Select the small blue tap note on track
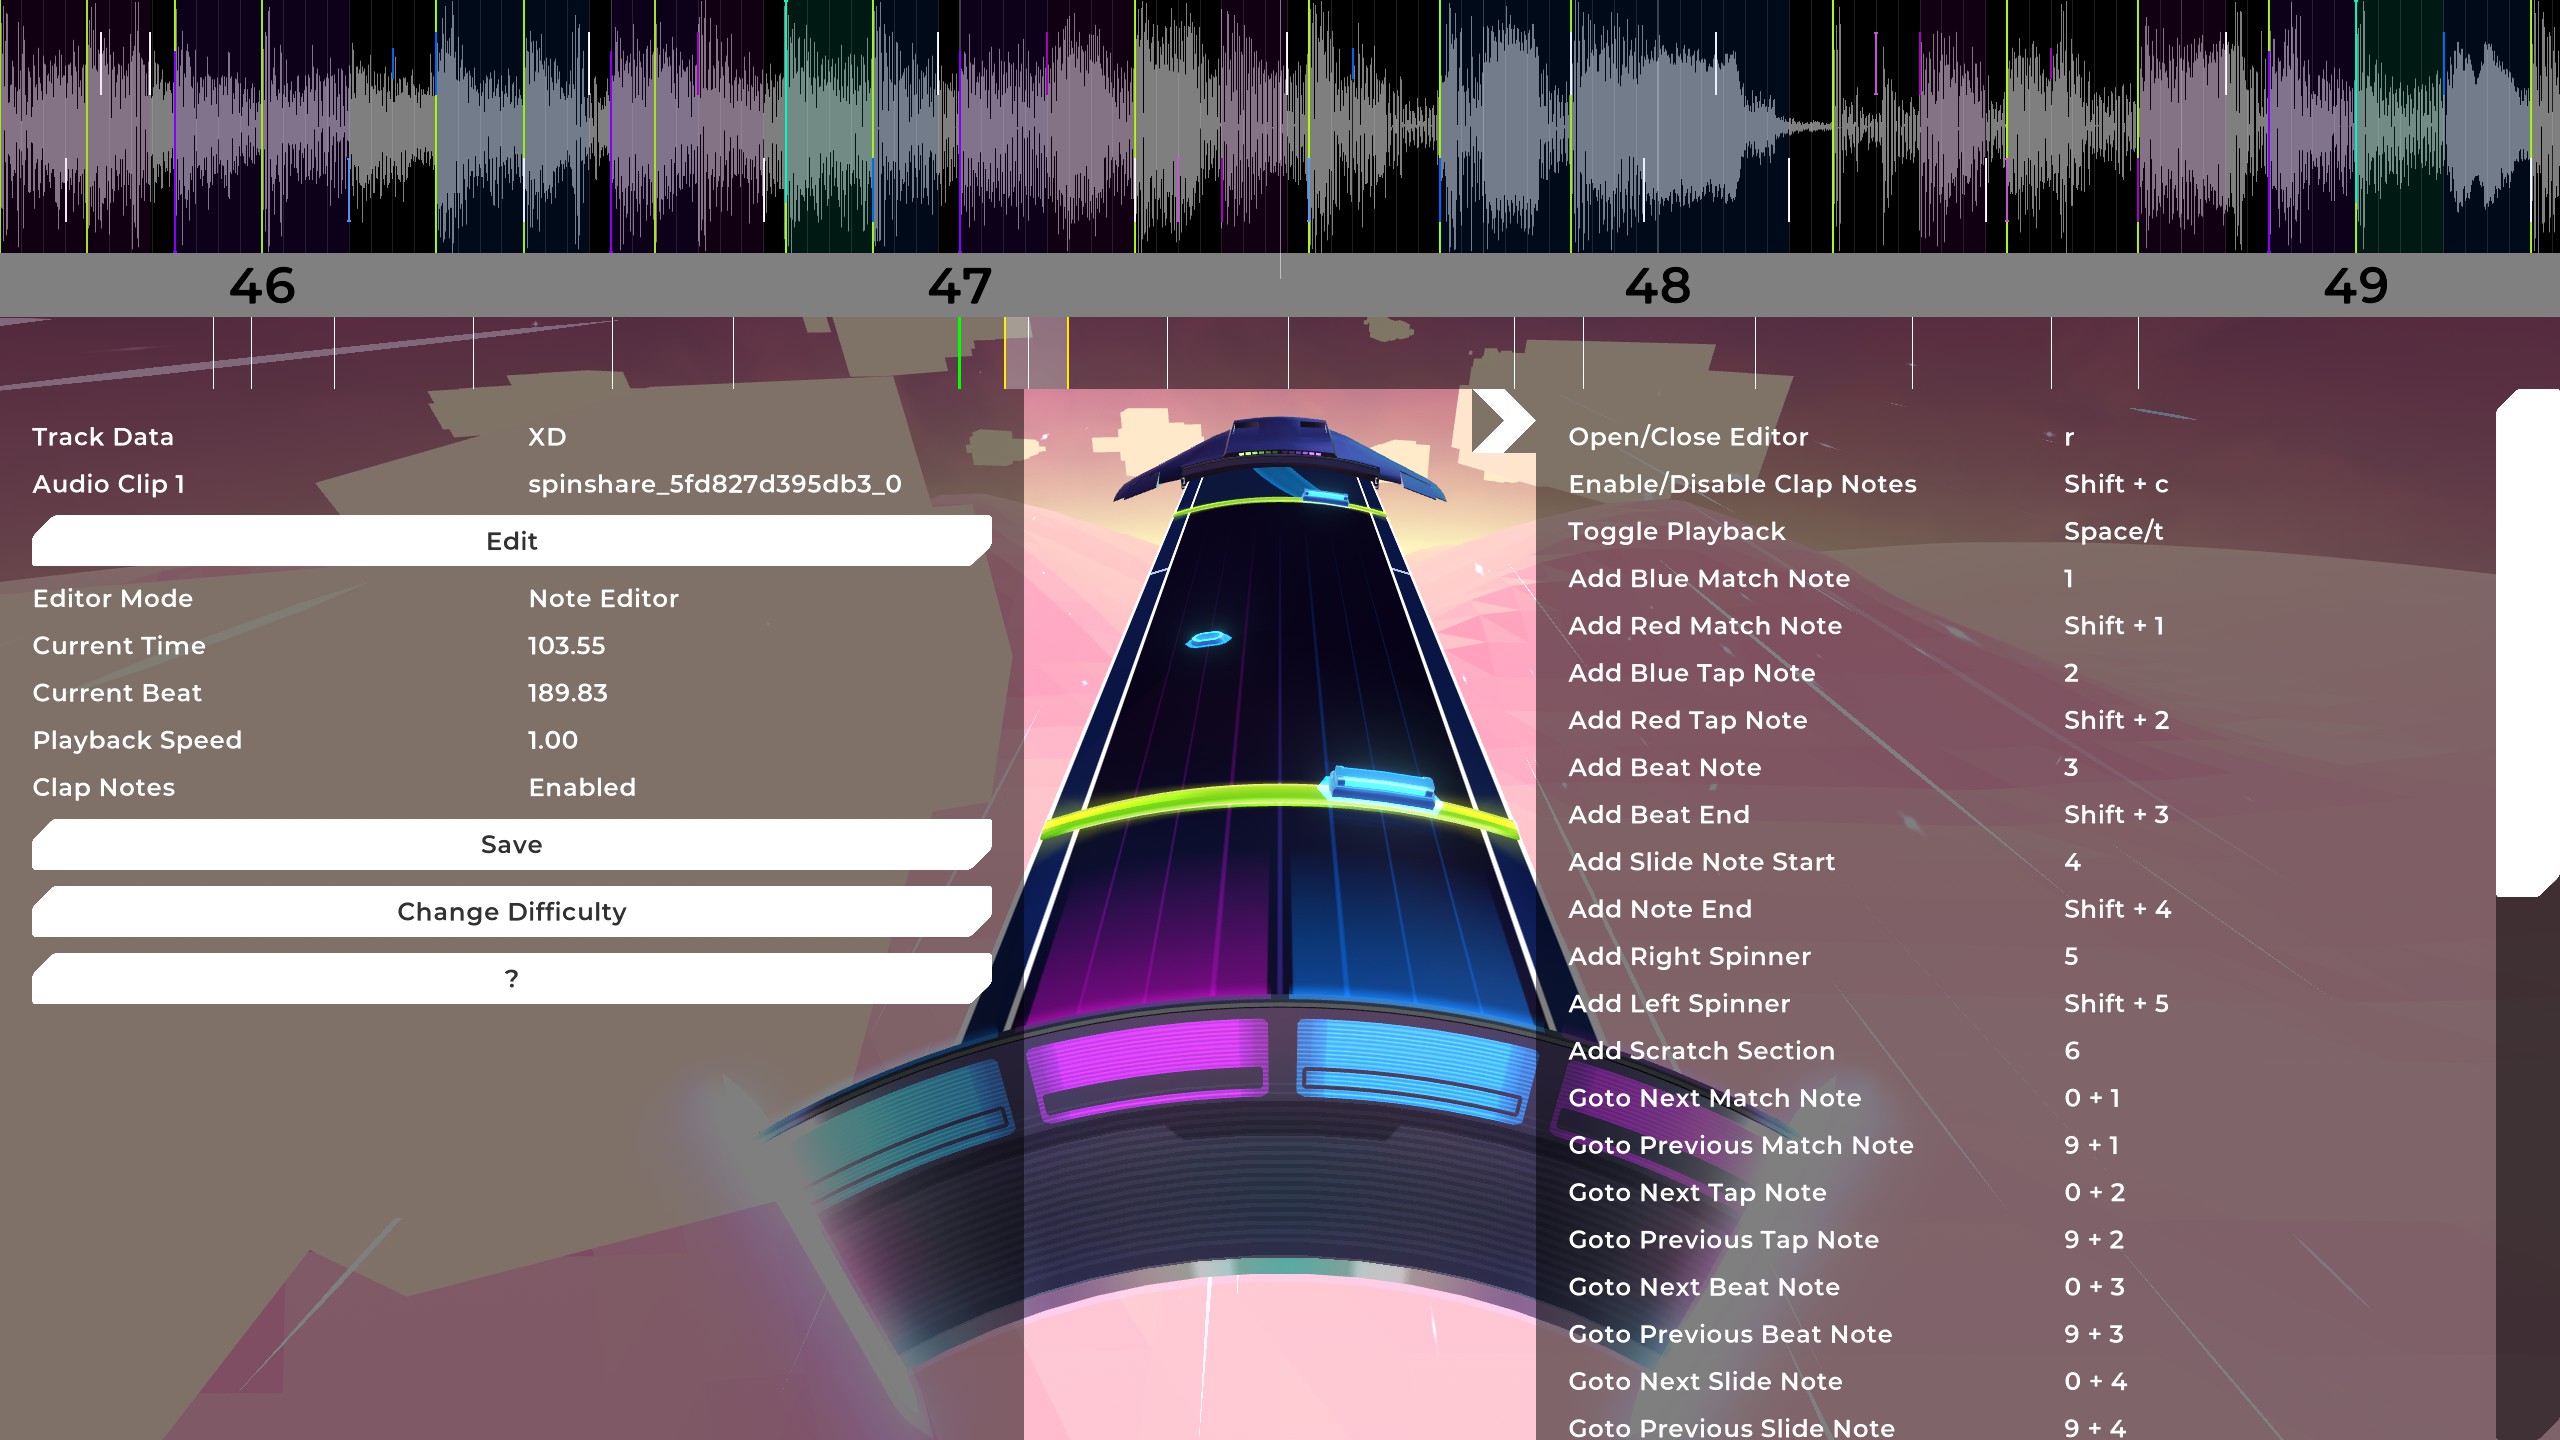Viewport: 2560px width, 1440px height. (x=1208, y=638)
